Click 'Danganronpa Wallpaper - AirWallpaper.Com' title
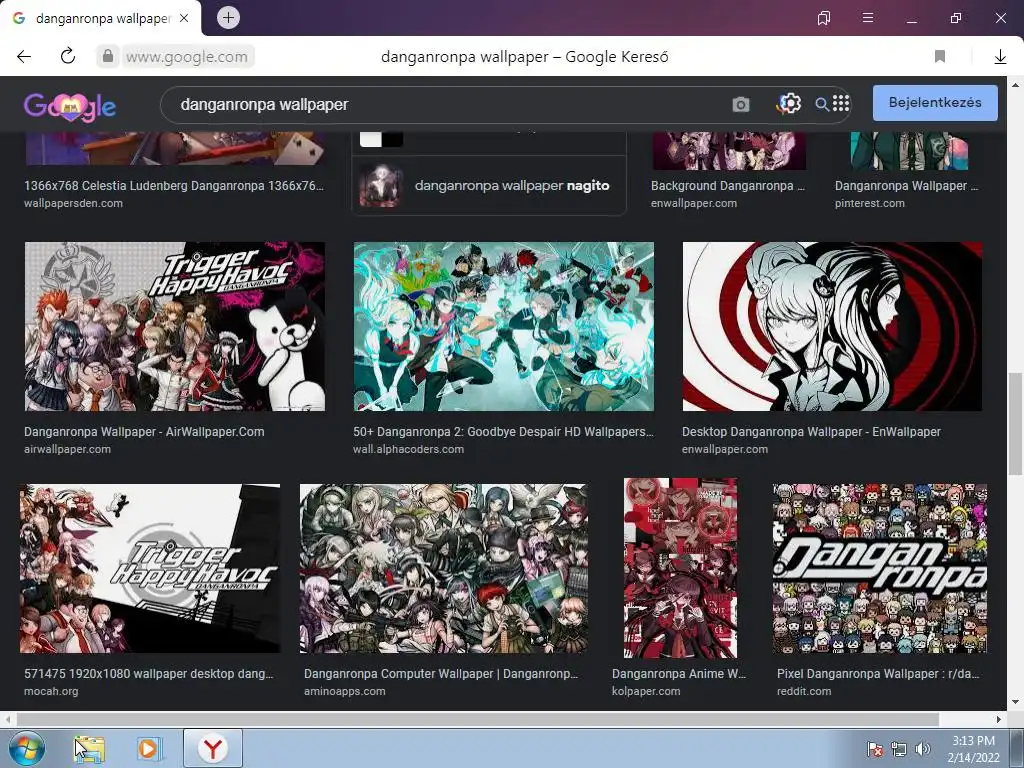This screenshot has height=768, width=1024. click(144, 432)
